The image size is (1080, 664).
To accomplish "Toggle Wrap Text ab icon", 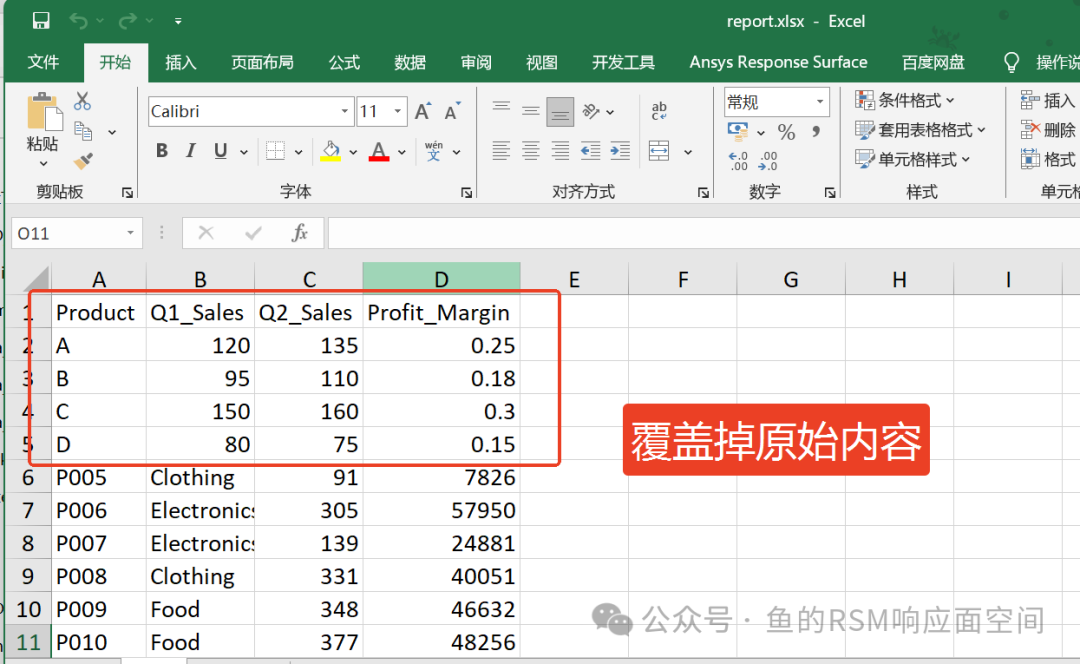I will tap(659, 110).
